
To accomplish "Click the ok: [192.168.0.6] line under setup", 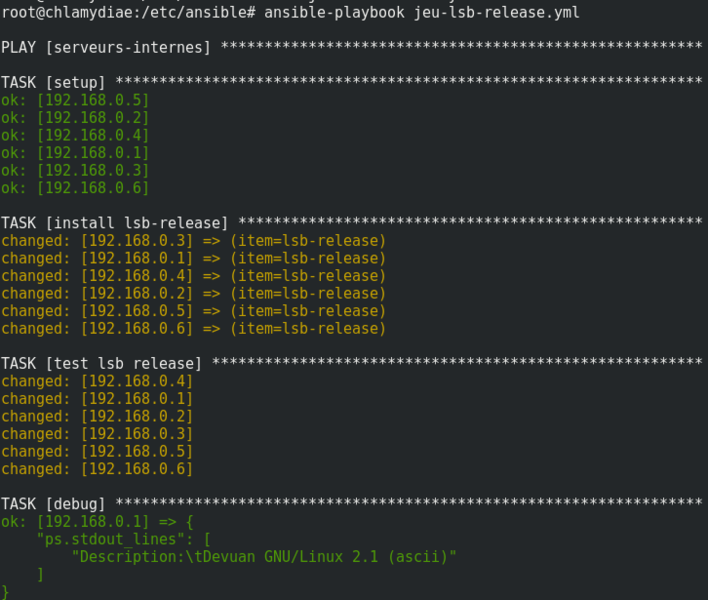I will tap(75, 188).
